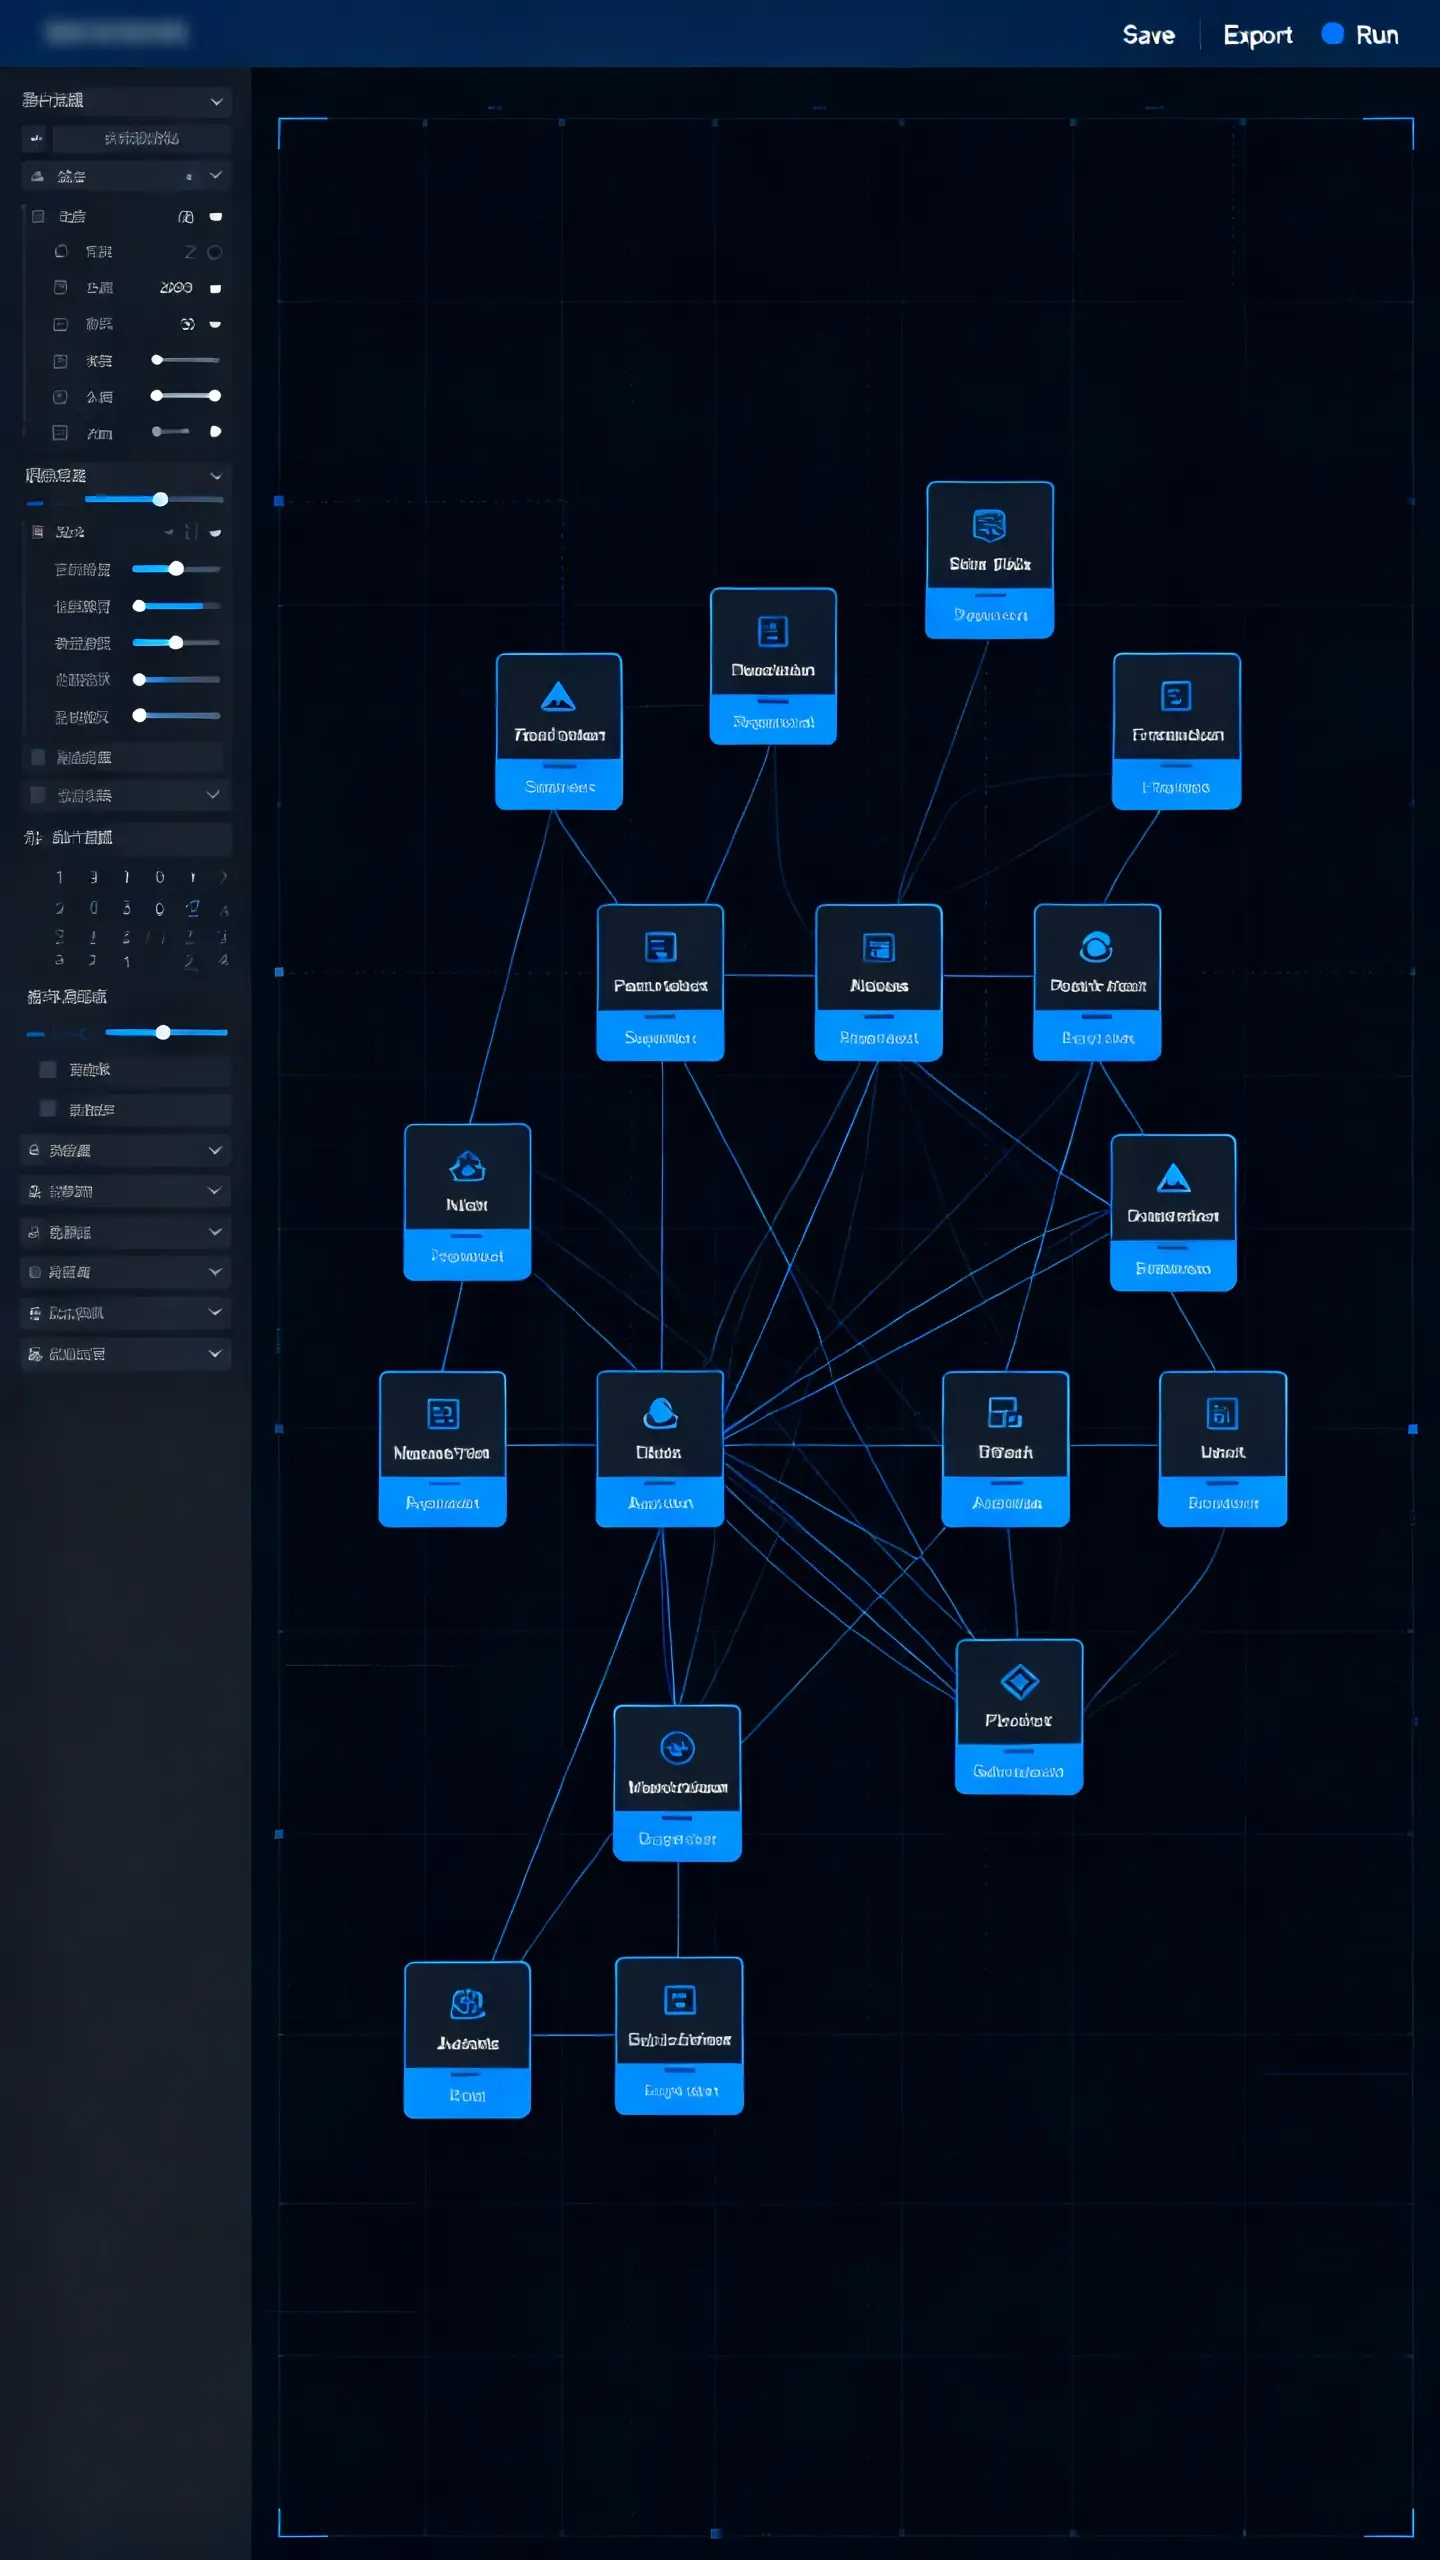Click the blue status dot beside Run

[x=1332, y=34]
